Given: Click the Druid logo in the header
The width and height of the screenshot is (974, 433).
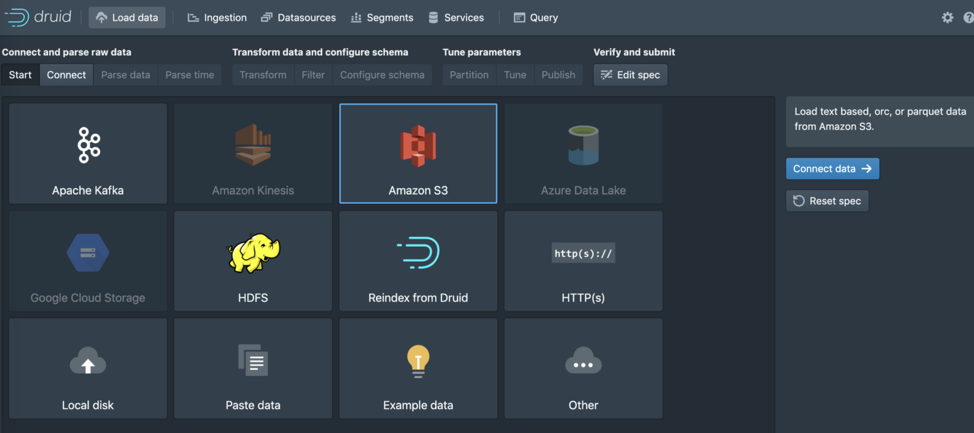Looking at the screenshot, I should click(37, 17).
